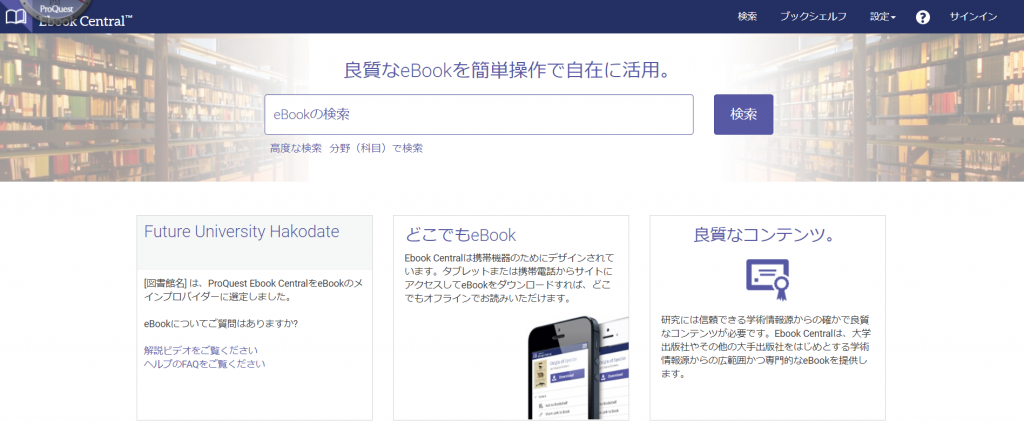Open the 検索 item in the top navigation
1024x435 pixels.
(x=747, y=17)
